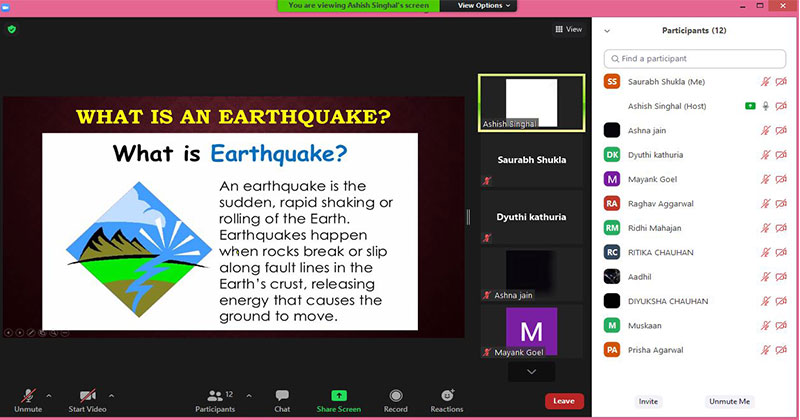Click Ashna jain's muted microphone icon
The width and height of the screenshot is (800, 420).
coord(766,130)
